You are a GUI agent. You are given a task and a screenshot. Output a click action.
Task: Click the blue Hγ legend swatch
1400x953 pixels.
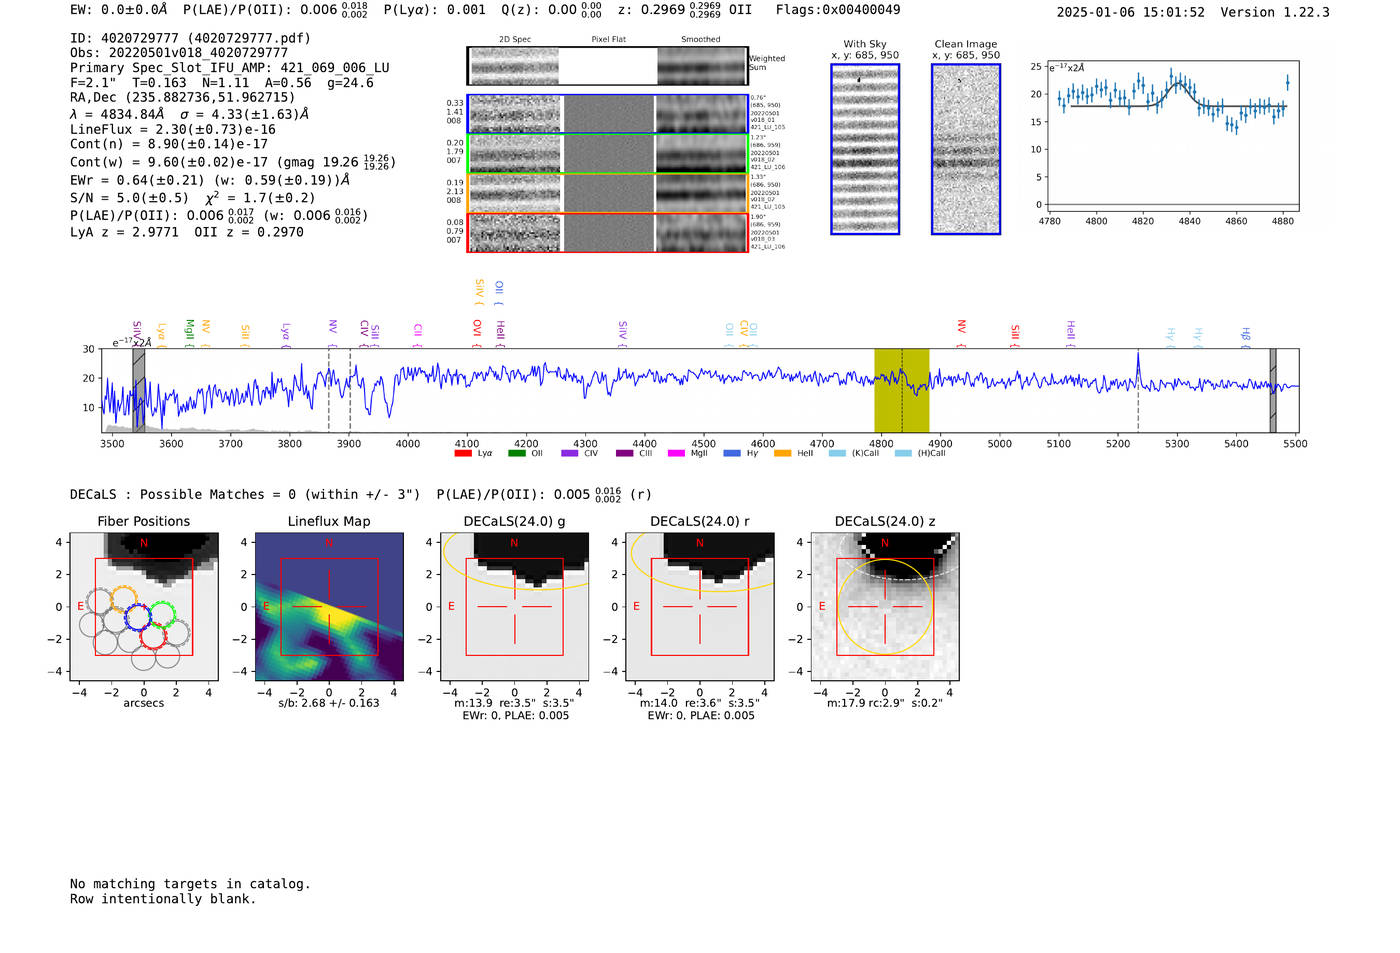(732, 453)
